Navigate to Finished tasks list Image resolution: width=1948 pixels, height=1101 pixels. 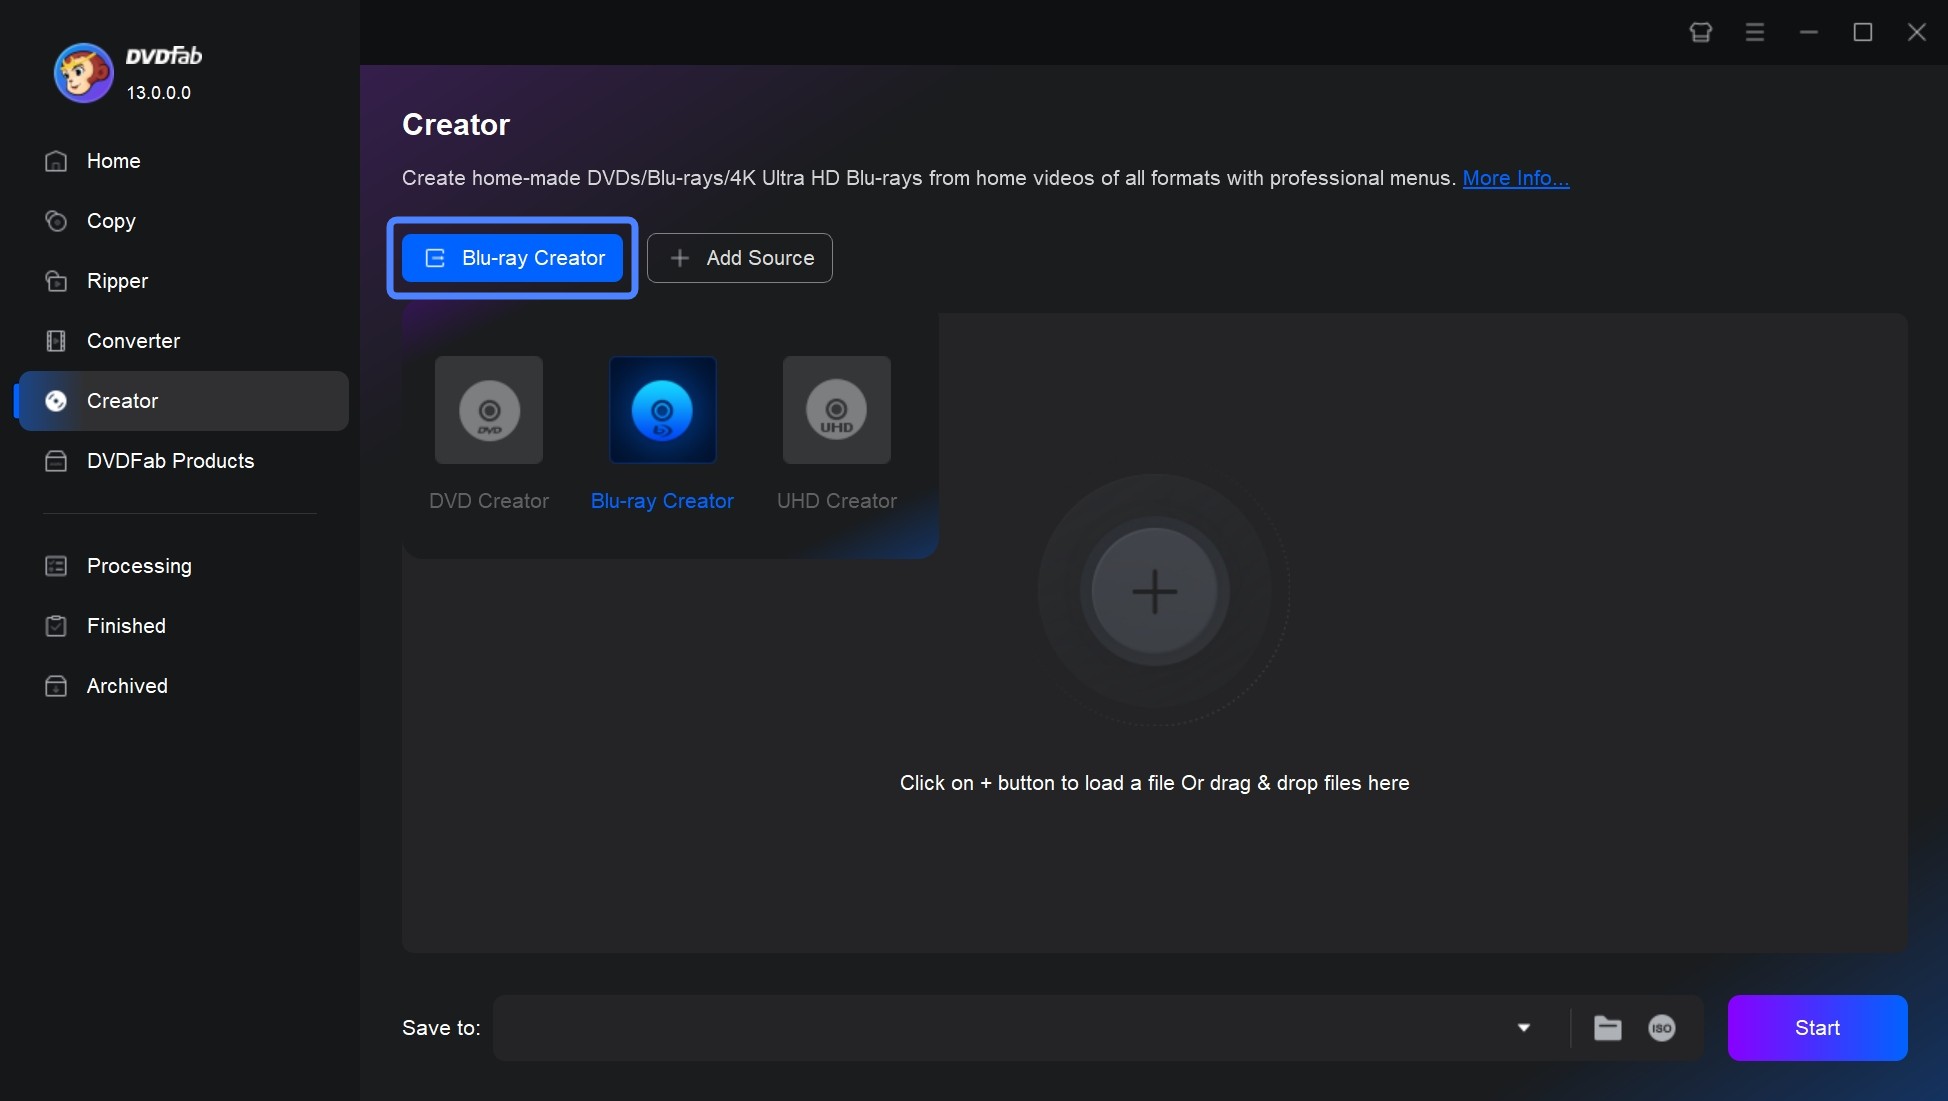pyautogui.click(x=126, y=625)
